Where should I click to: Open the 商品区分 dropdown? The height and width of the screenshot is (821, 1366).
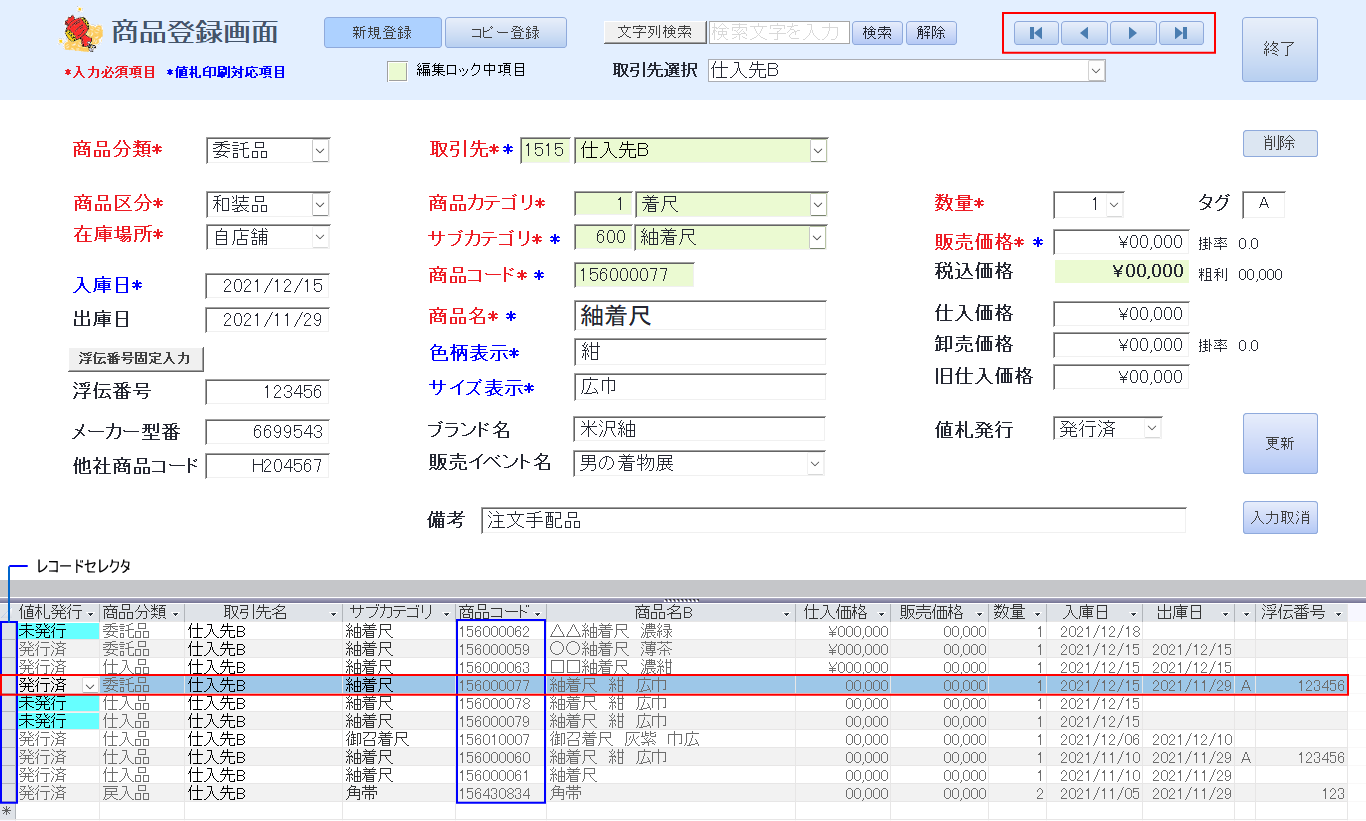click(320, 204)
